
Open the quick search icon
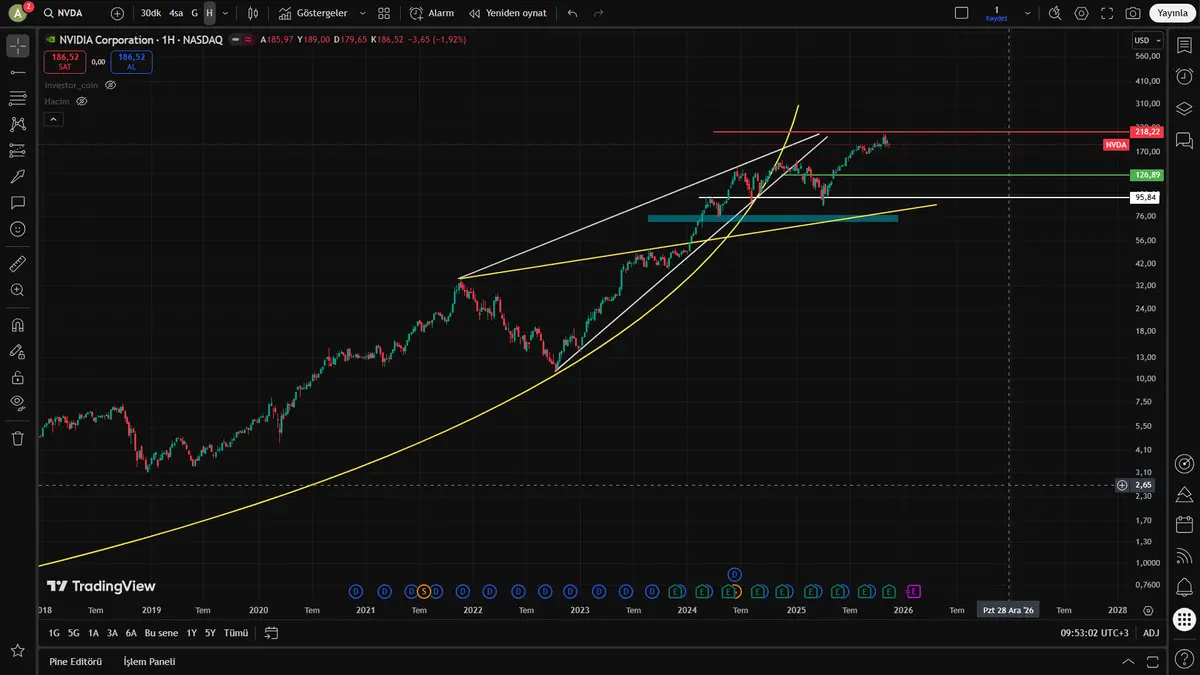point(1056,13)
